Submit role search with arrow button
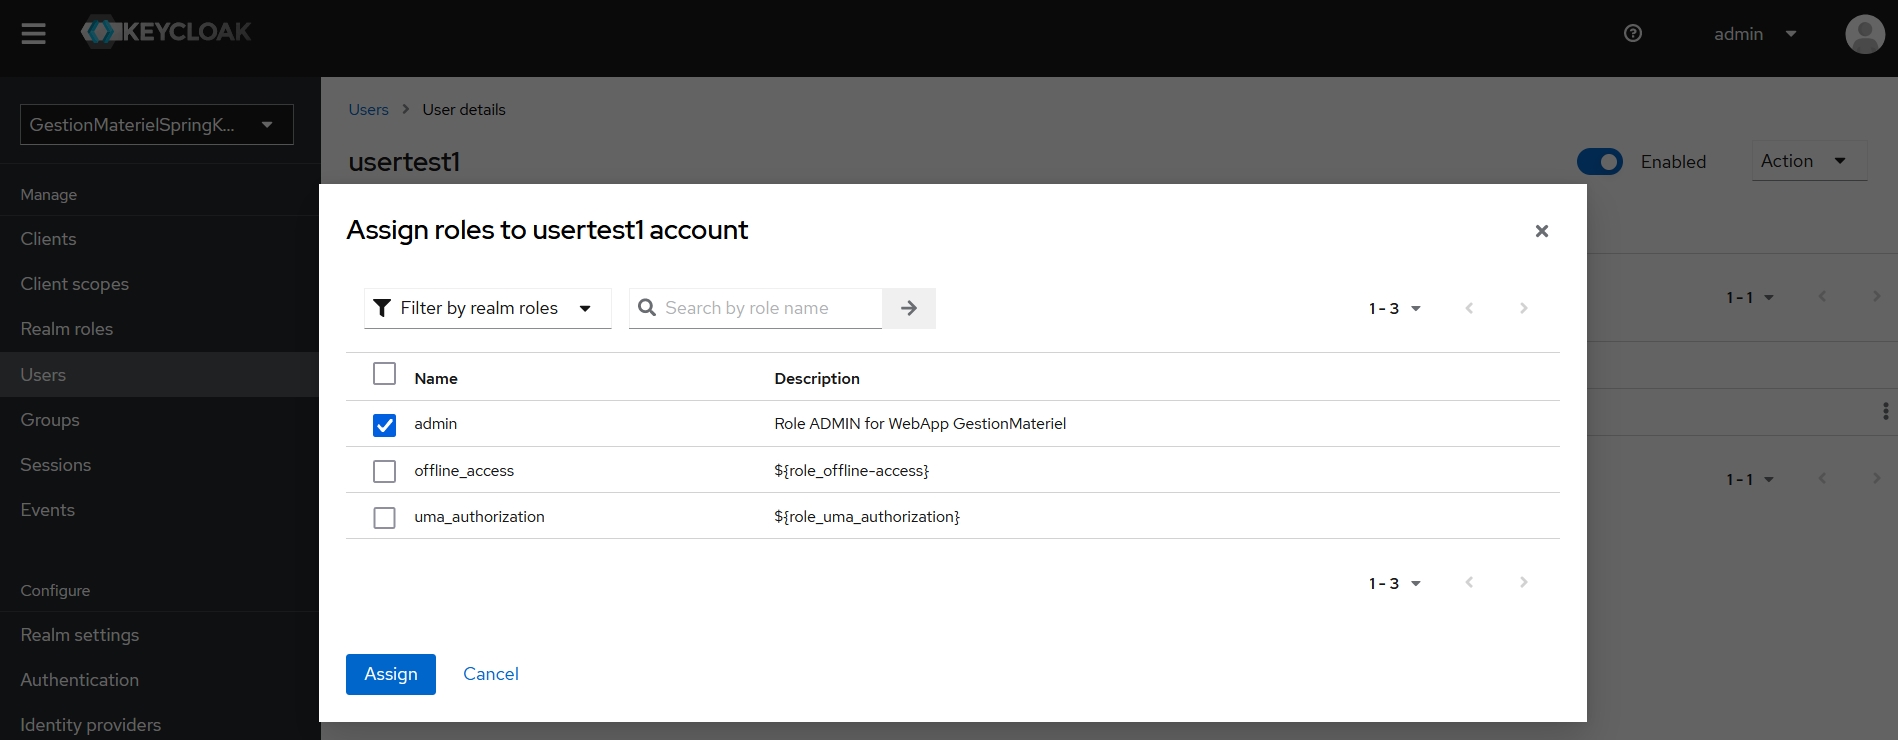Image resolution: width=1898 pixels, height=740 pixels. point(909,308)
